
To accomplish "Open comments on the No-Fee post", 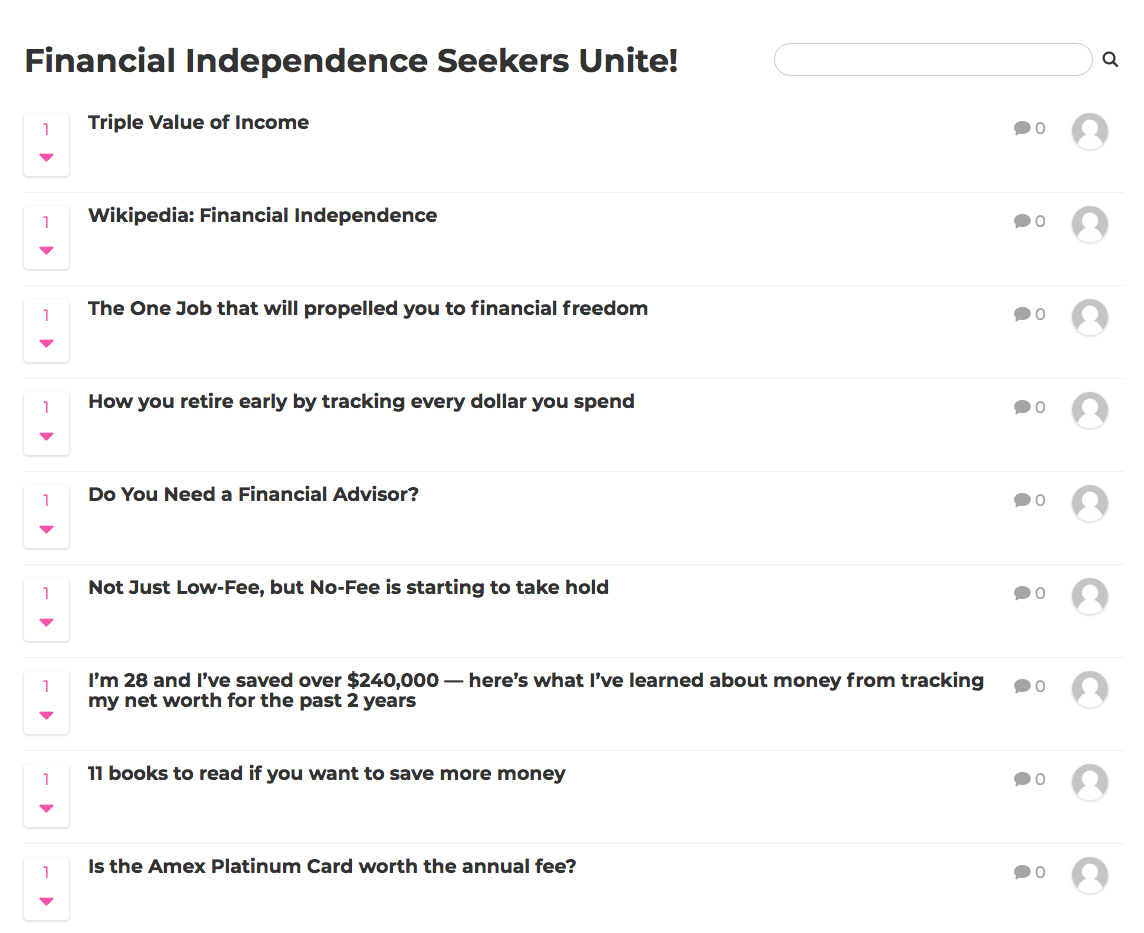I will (1022, 593).
